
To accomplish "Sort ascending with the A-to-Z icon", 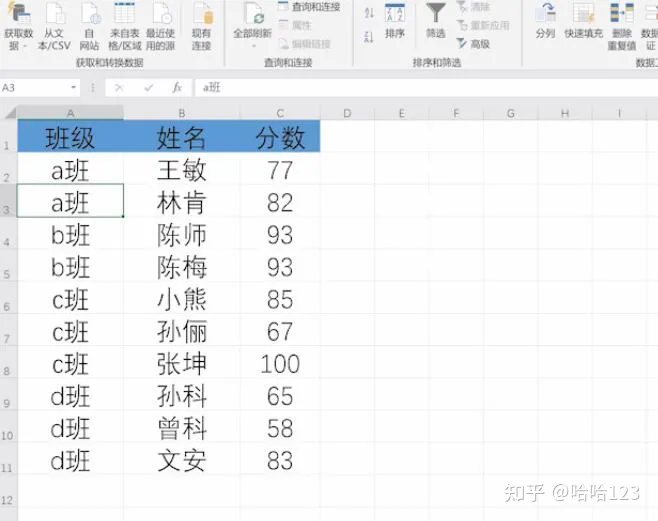I will (369, 13).
